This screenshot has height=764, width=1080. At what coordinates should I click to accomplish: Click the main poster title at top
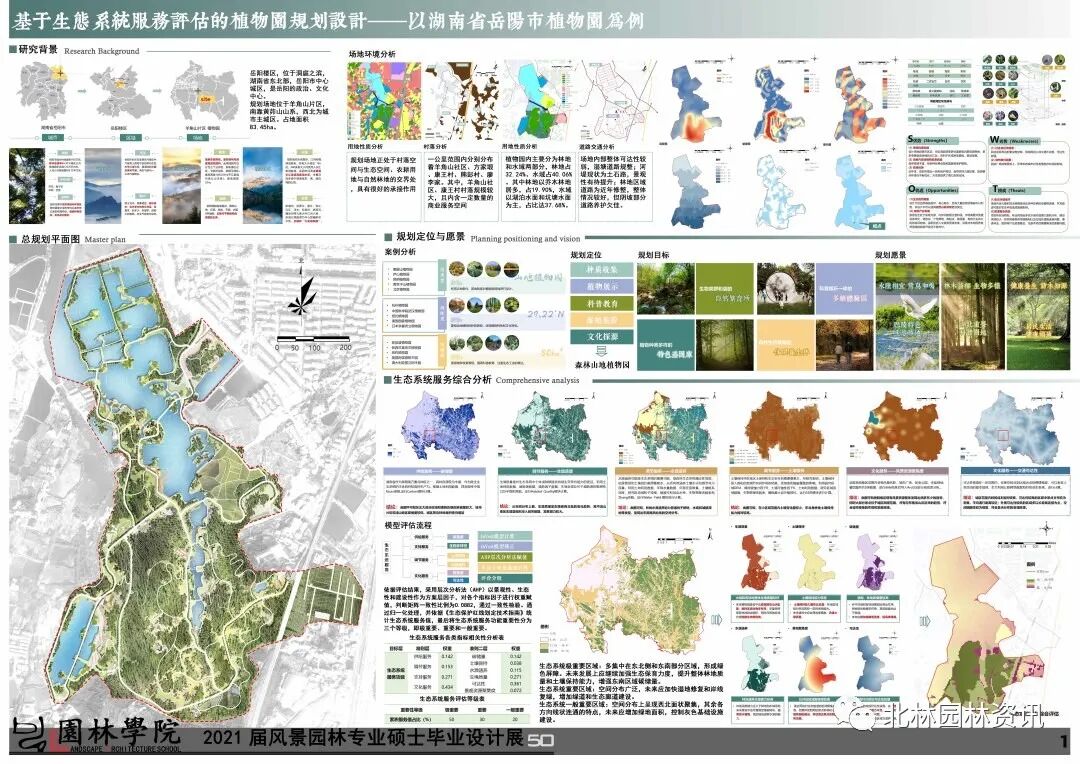pos(328,20)
